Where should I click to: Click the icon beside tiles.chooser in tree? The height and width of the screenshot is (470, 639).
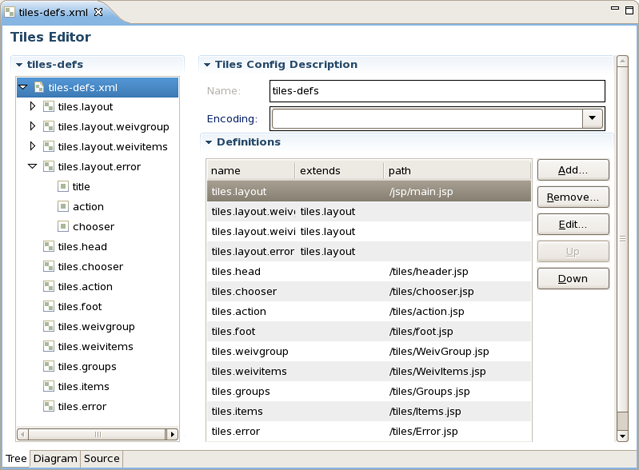[48, 267]
